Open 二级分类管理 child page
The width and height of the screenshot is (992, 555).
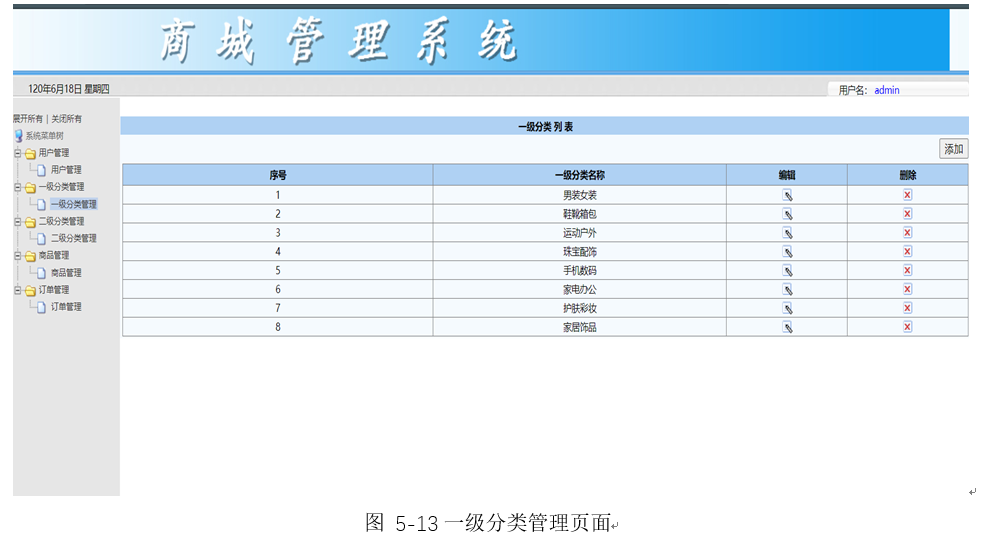73,238
